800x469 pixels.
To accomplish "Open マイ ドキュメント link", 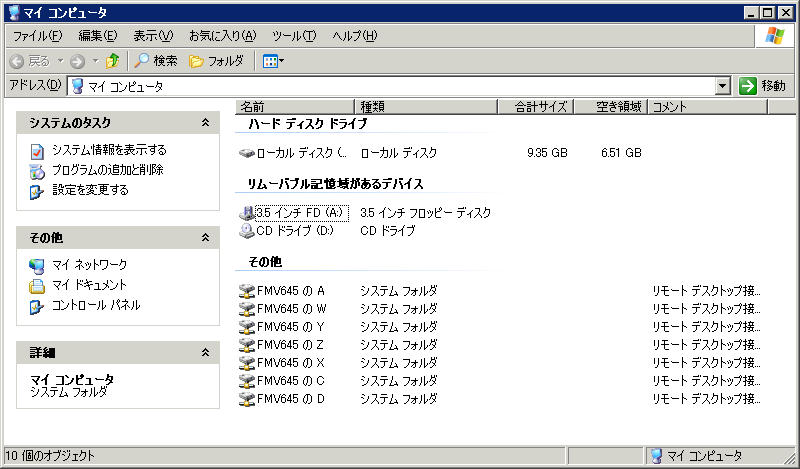I will pos(89,285).
